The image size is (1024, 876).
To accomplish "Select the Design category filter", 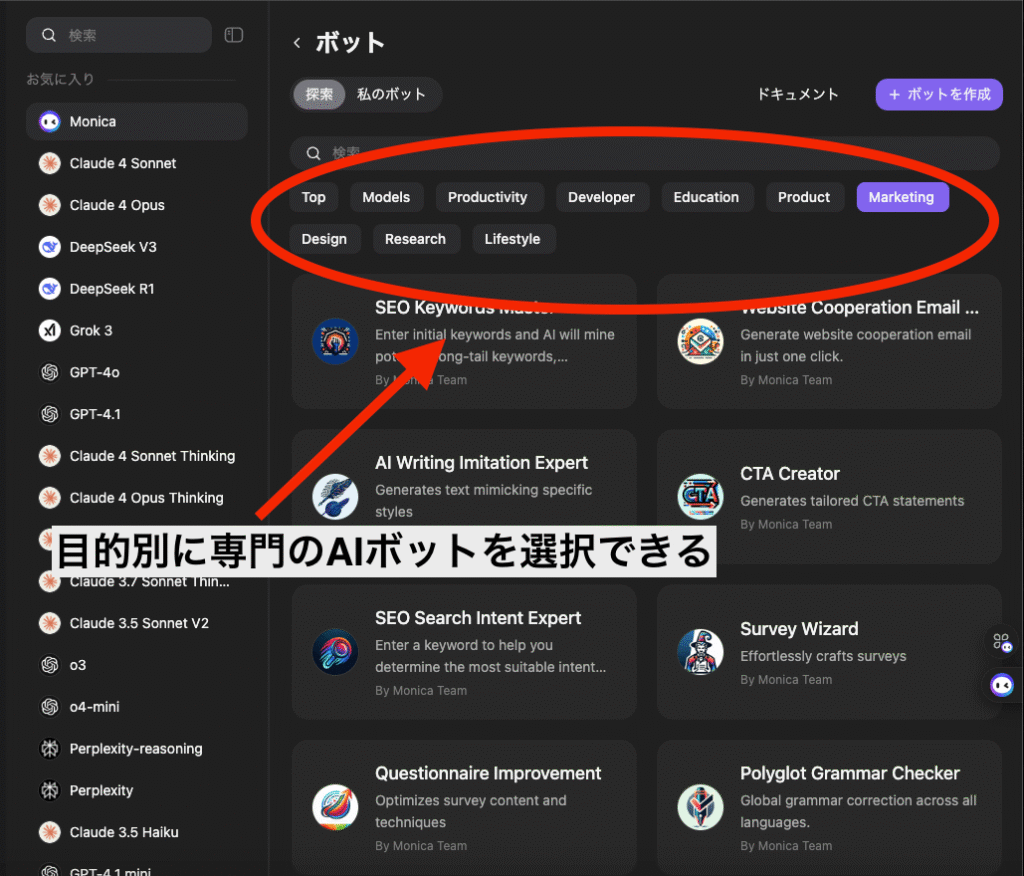I will click(x=325, y=239).
